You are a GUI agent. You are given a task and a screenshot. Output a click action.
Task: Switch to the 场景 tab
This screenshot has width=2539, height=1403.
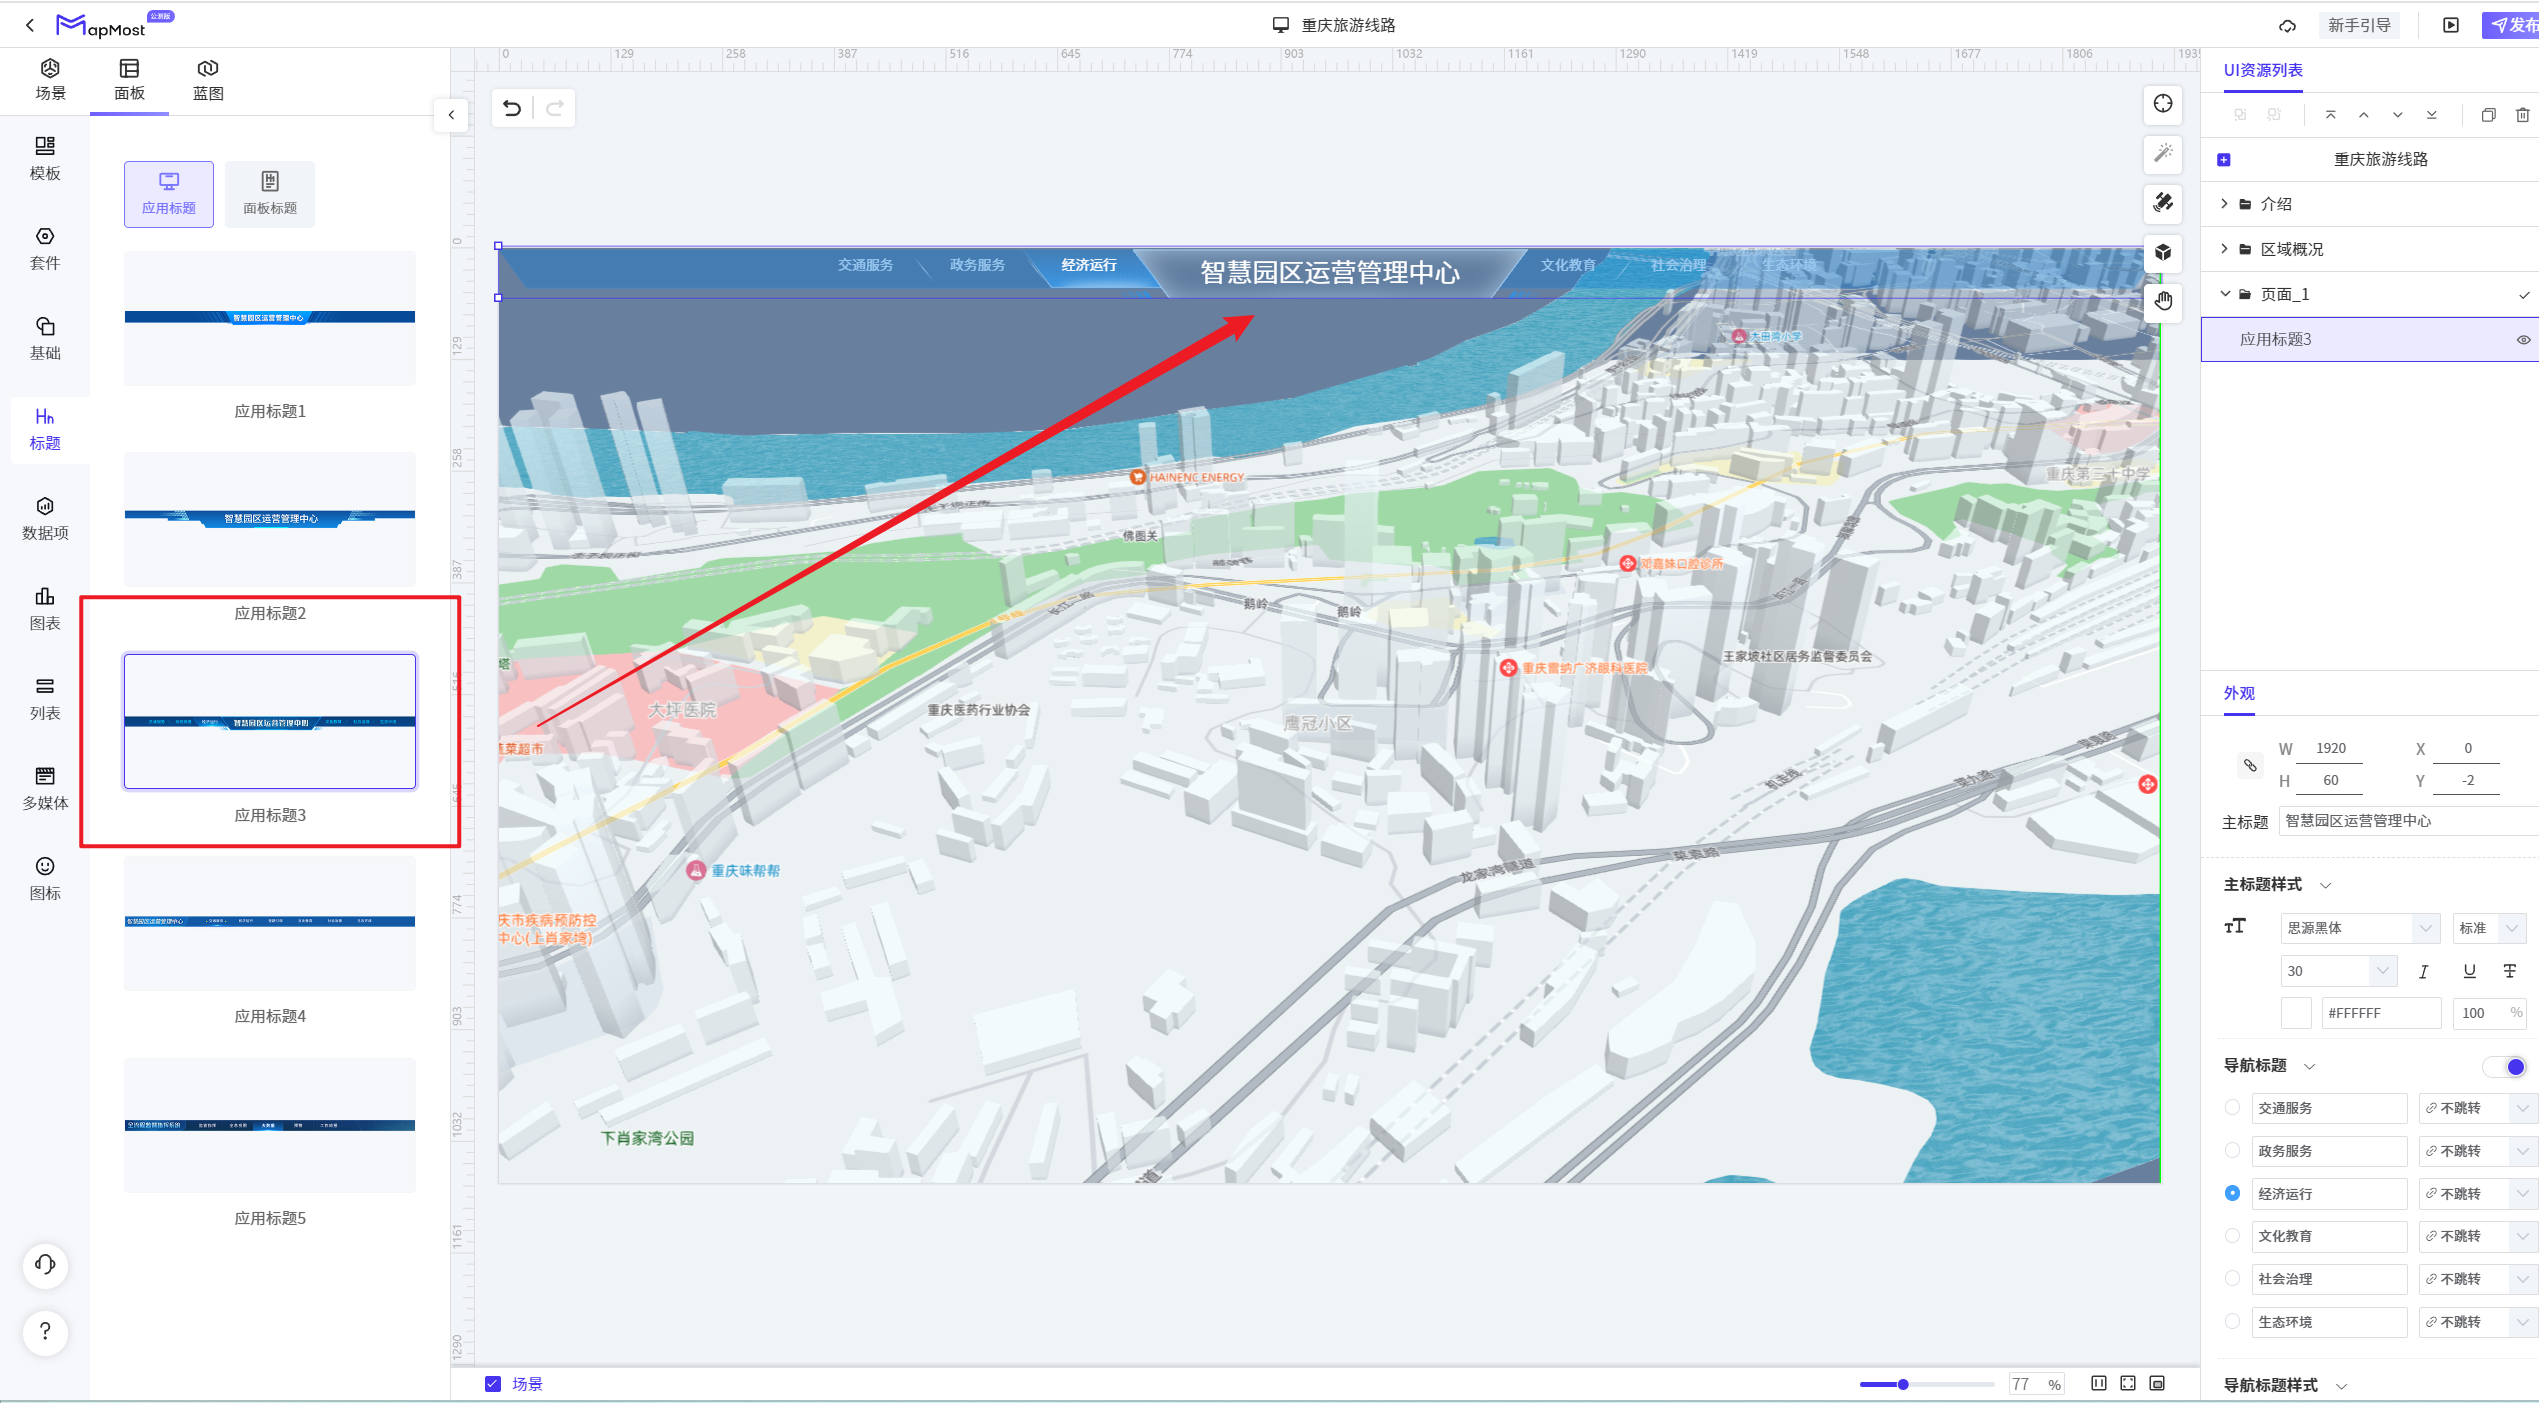pyautogui.click(x=51, y=80)
